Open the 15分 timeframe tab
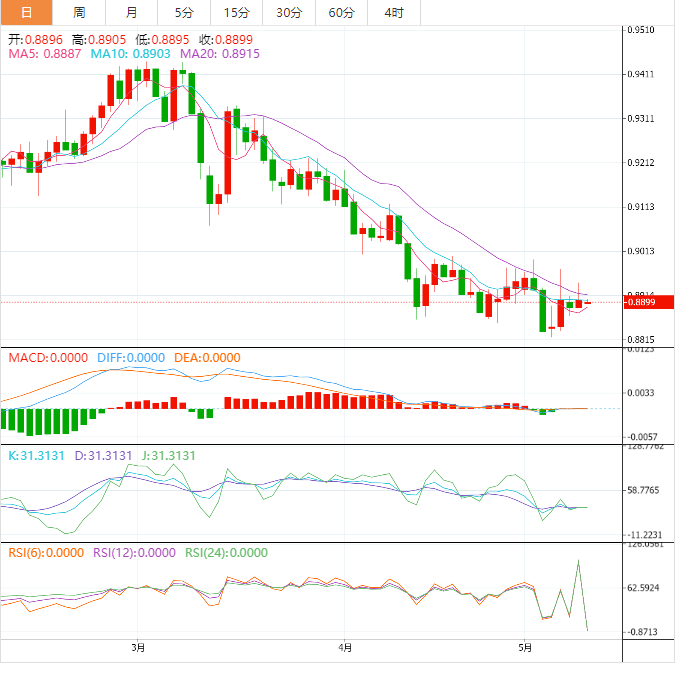This screenshot has height=673, width=677. coord(236,12)
